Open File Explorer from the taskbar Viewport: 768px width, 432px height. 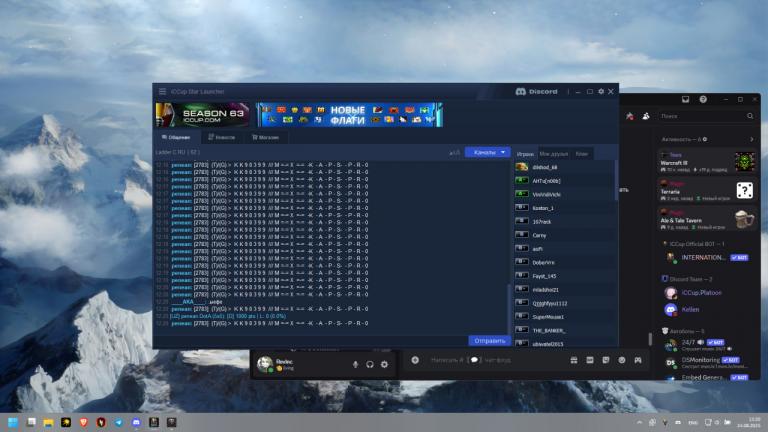click(x=48, y=422)
